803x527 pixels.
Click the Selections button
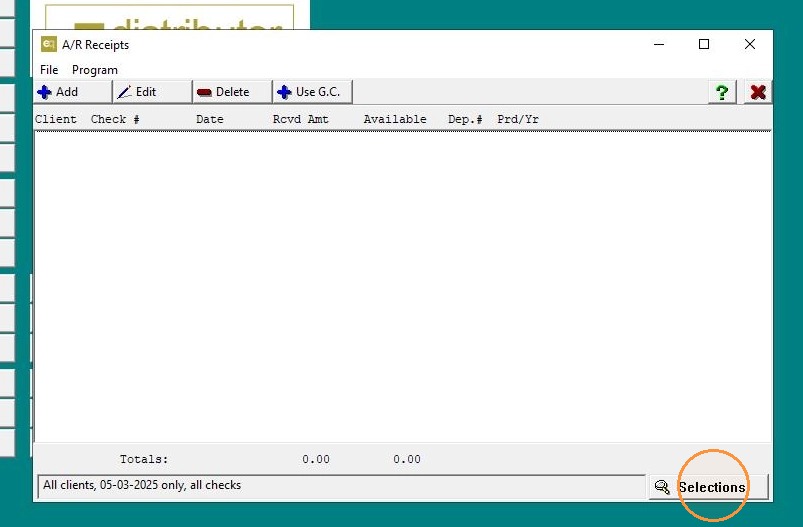(709, 487)
